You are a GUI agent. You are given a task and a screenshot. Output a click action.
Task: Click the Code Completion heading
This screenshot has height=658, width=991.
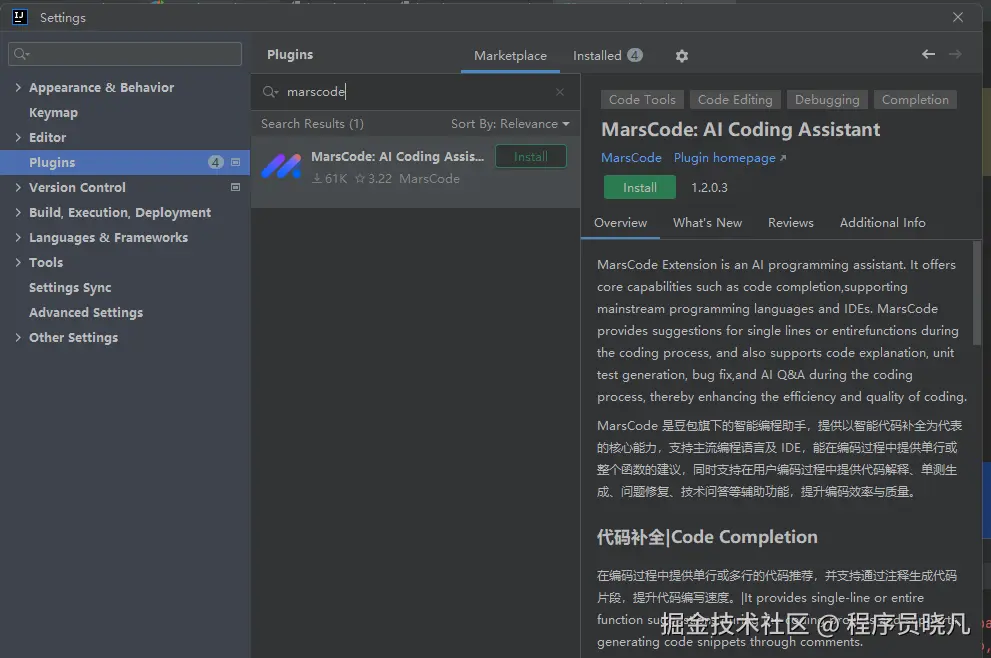tap(707, 537)
